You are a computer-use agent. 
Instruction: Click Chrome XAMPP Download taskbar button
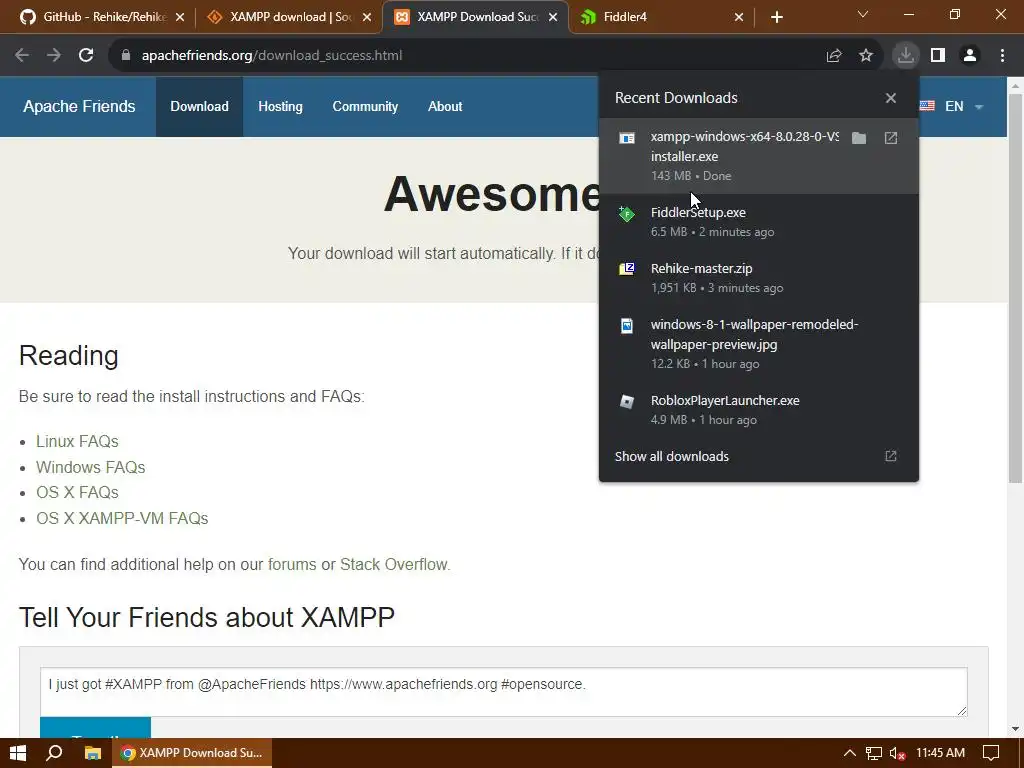coord(192,753)
